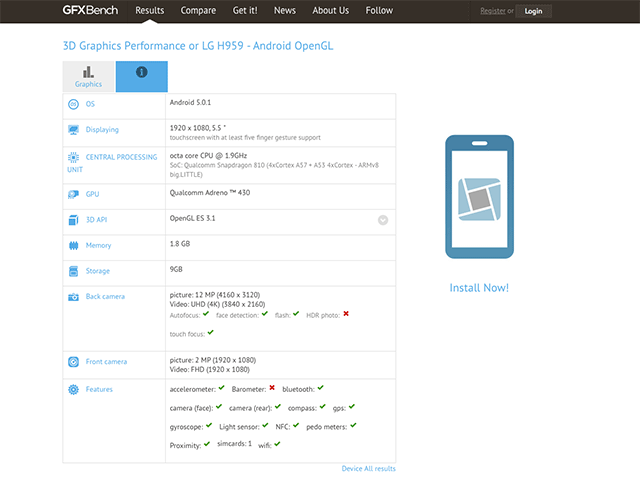Click the OS label
Screen dimensions: 640x480
(90, 104)
